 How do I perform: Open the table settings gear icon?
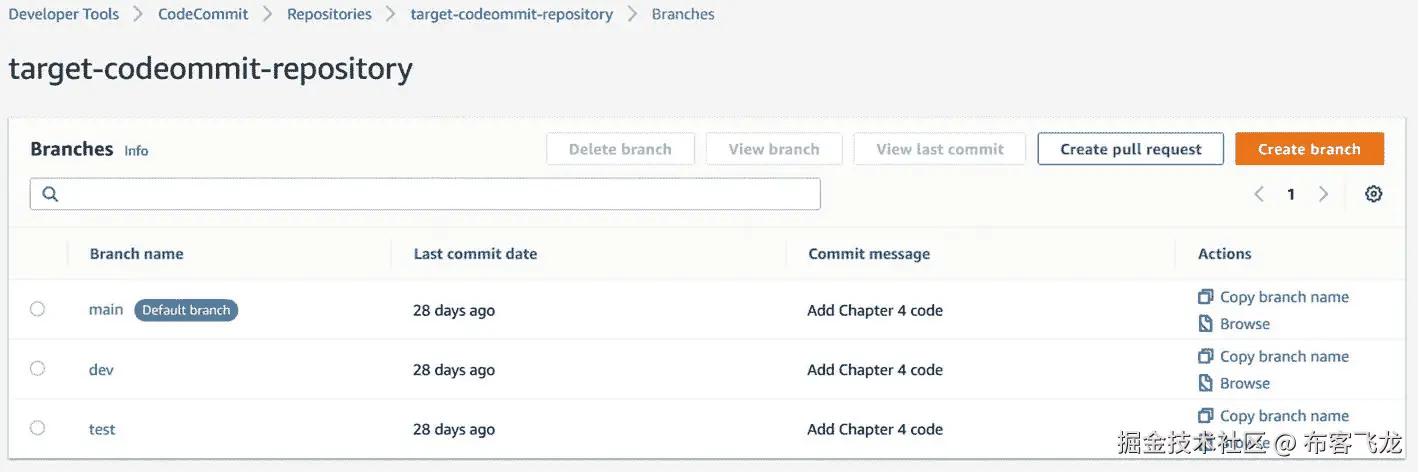[1374, 194]
